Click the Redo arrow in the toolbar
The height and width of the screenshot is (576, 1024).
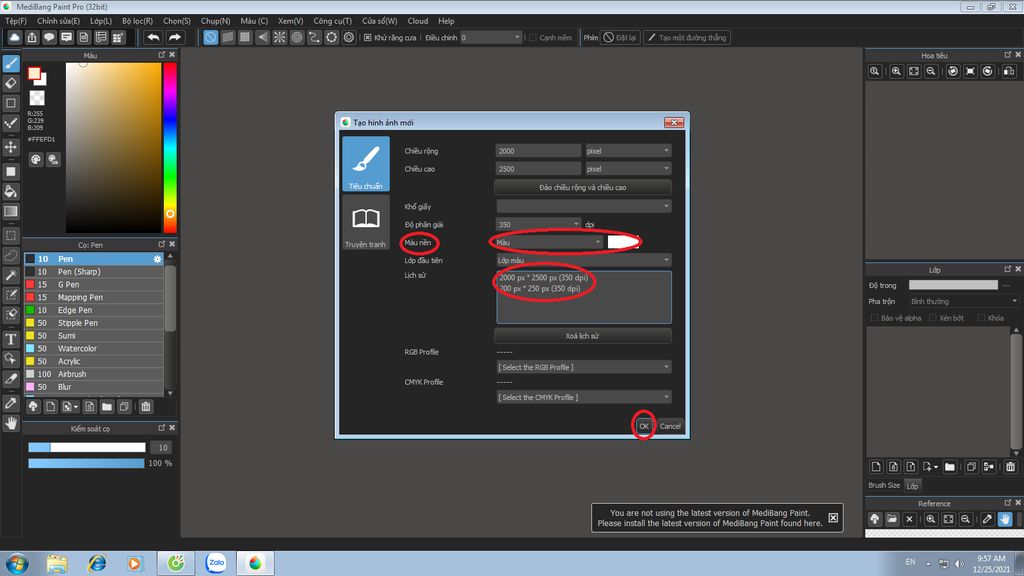pos(175,37)
